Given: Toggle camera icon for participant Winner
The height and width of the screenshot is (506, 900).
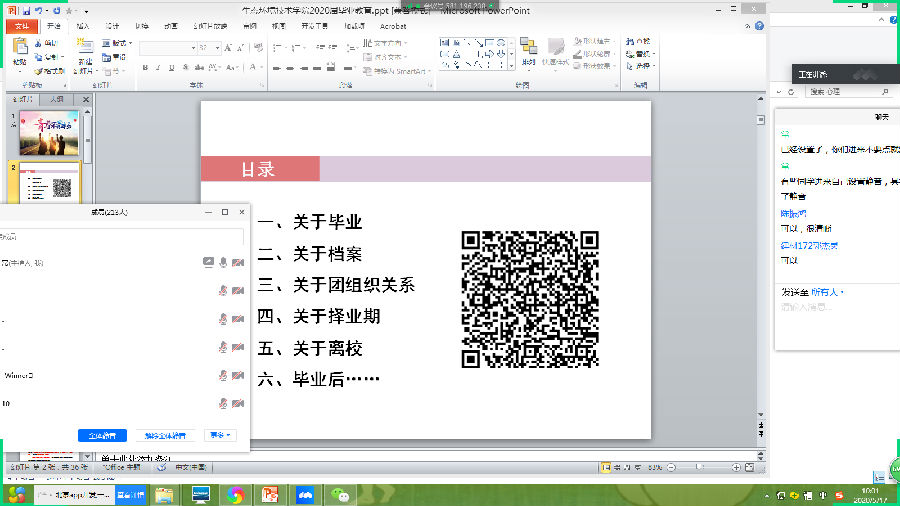Looking at the screenshot, I should (239, 375).
